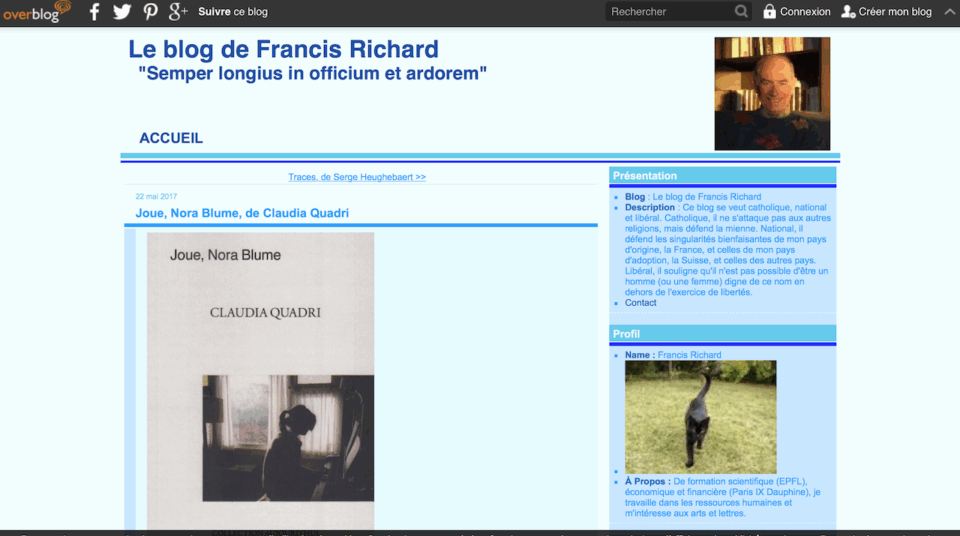Follow blog via Suivre ce blog
This screenshot has width=960, height=536.
(232, 12)
